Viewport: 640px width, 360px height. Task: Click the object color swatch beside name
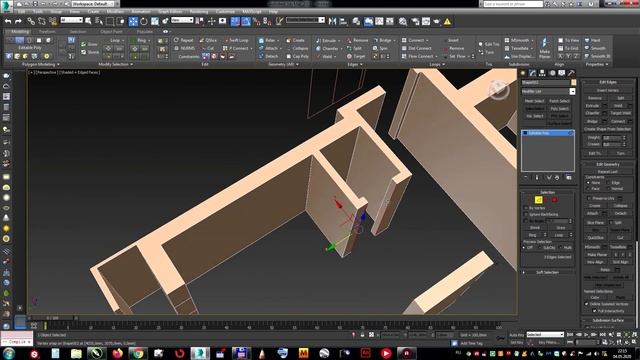pyautogui.click(x=573, y=82)
